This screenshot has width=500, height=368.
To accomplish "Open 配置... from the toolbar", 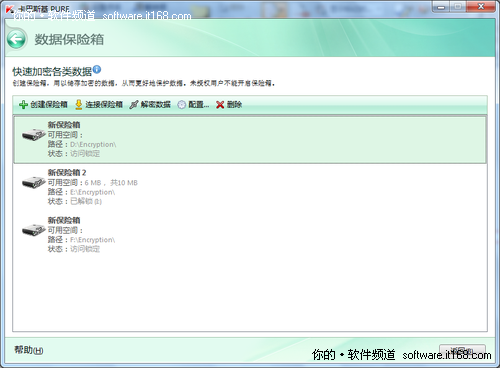I will [199, 105].
